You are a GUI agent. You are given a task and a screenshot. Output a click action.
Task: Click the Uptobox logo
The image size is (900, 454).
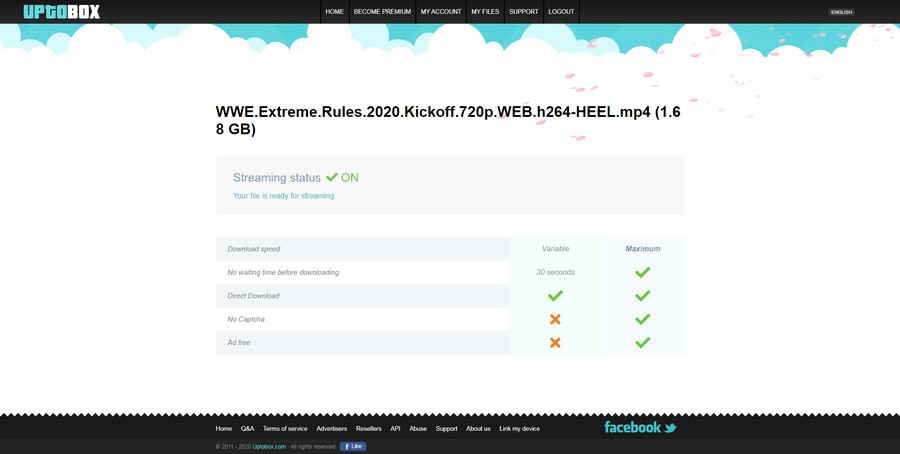[62, 11]
